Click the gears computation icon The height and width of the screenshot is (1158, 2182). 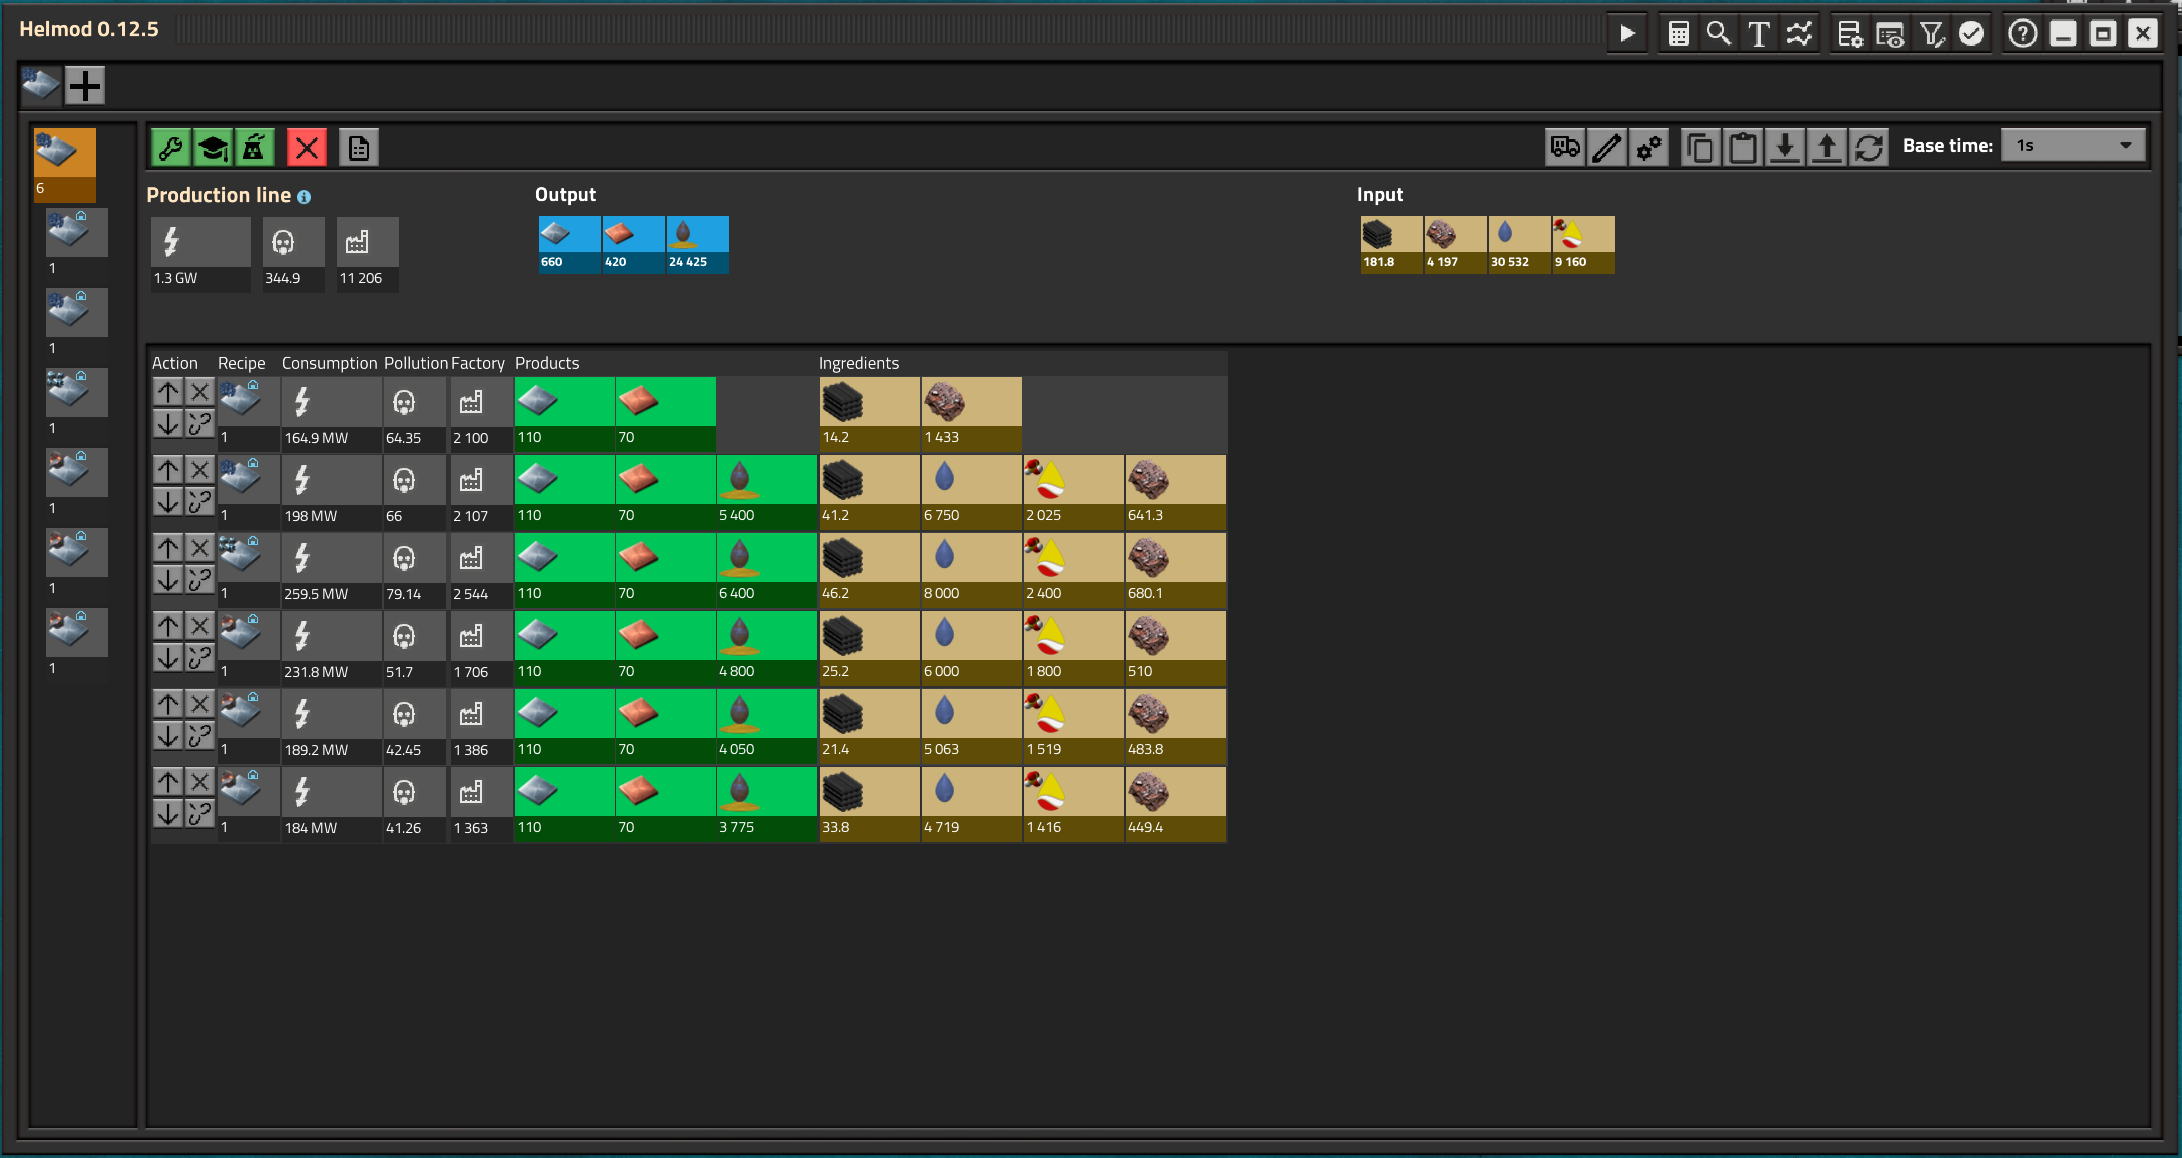coord(1649,147)
